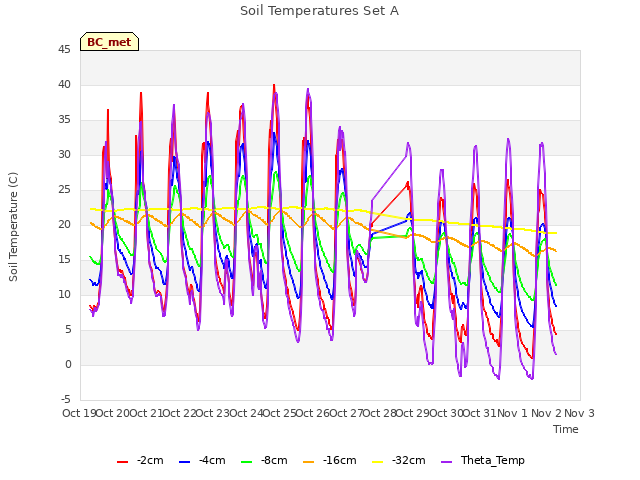
Task: Click the purple Theta_Temp legend color marker
Action: [447, 462]
